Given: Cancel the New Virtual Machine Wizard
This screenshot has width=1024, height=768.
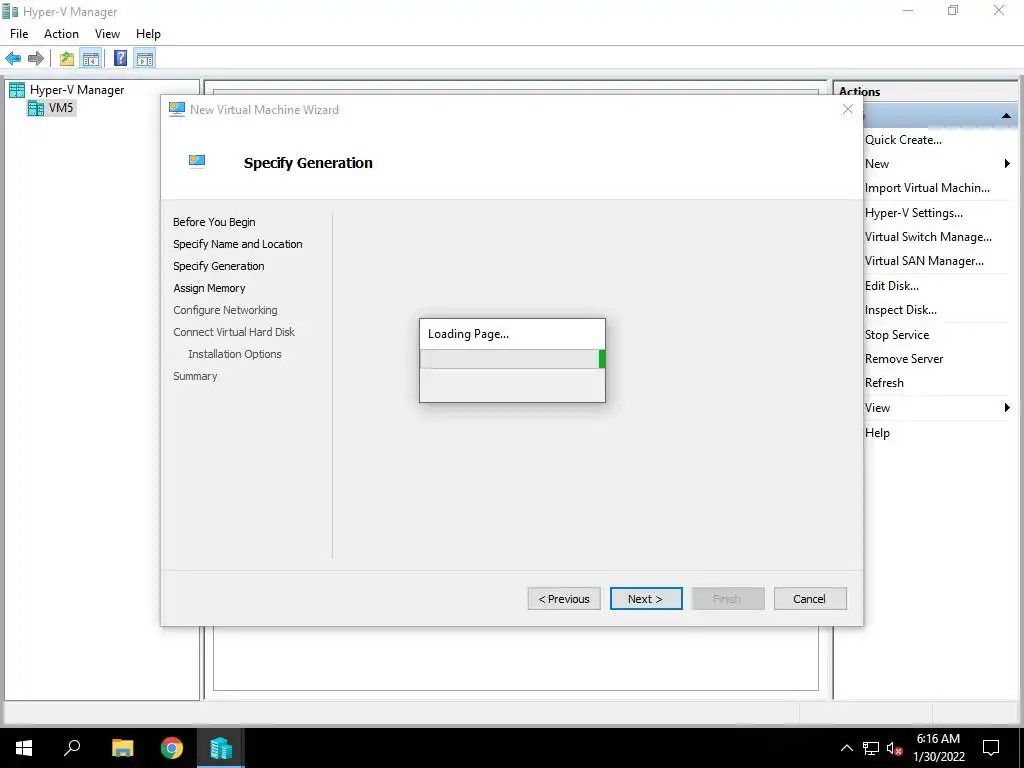Looking at the screenshot, I should pos(810,599).
